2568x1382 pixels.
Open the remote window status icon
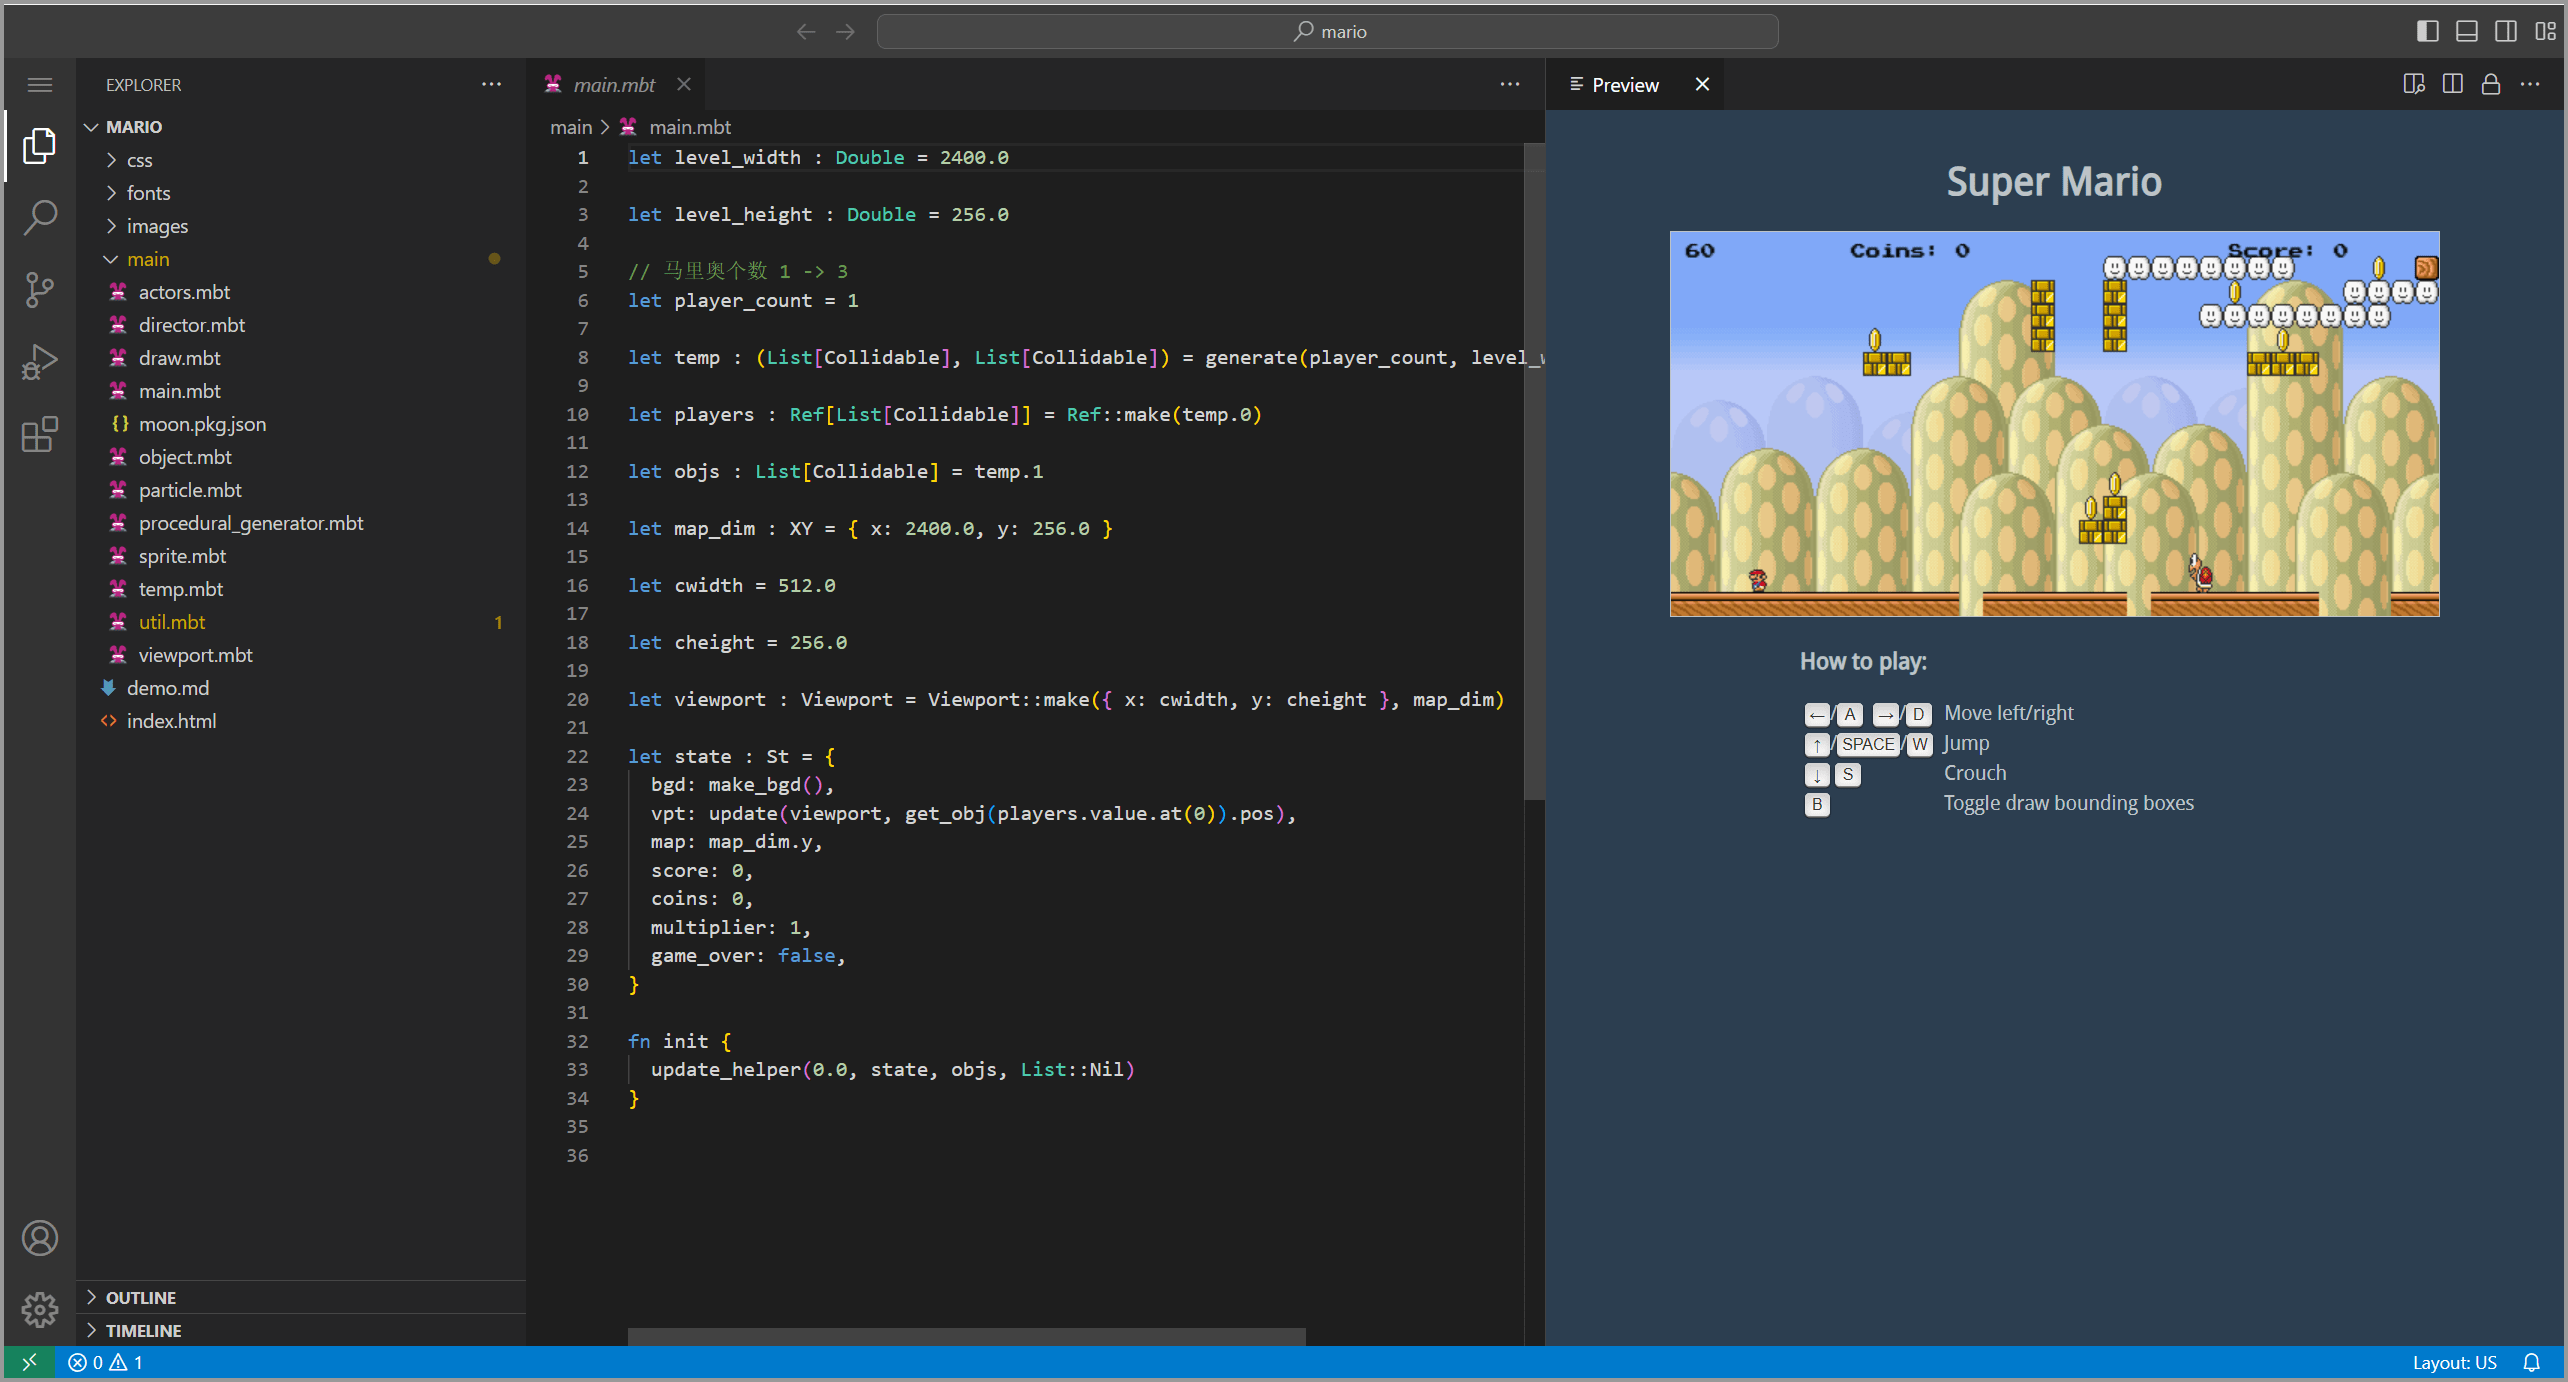point(29,1362)
